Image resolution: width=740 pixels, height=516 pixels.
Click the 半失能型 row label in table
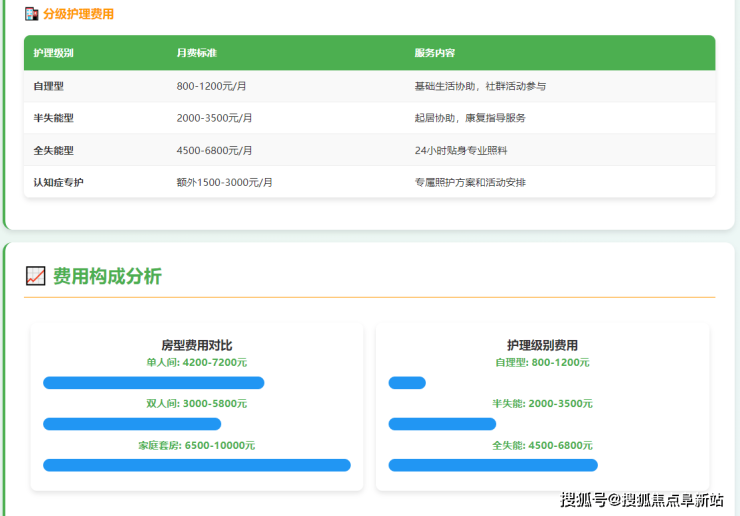[54, 118]
